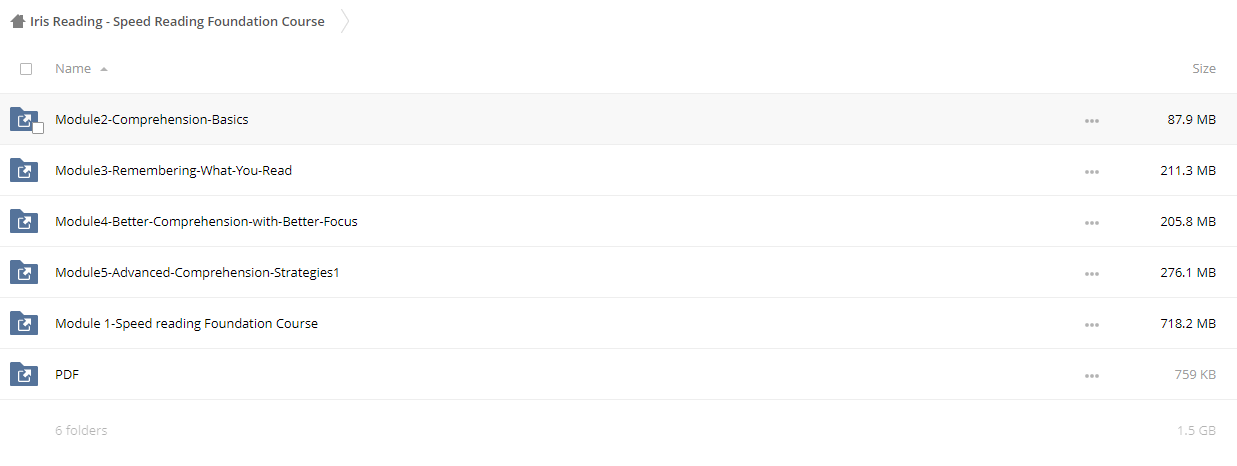Open the three-dot menu for the PDF folder
Screen dimensions: 1237x466
(1091, 375)
